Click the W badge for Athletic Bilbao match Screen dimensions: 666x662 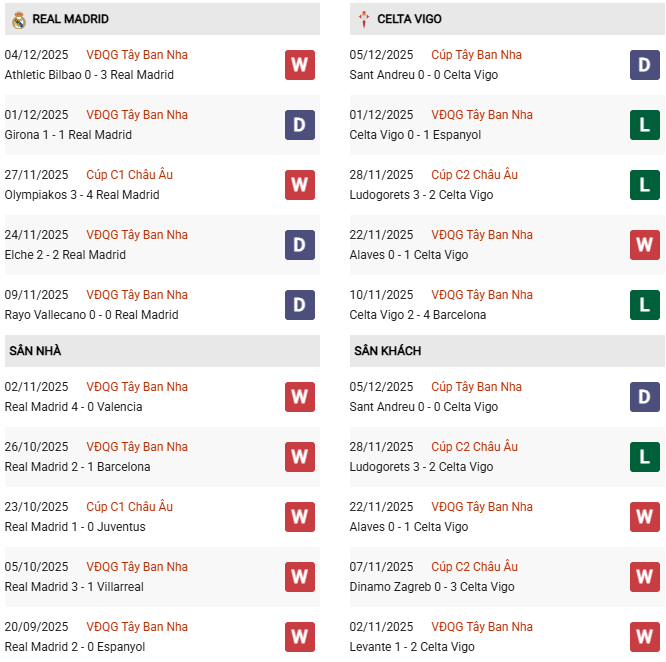pyautogui.click(x=299, y=65)
